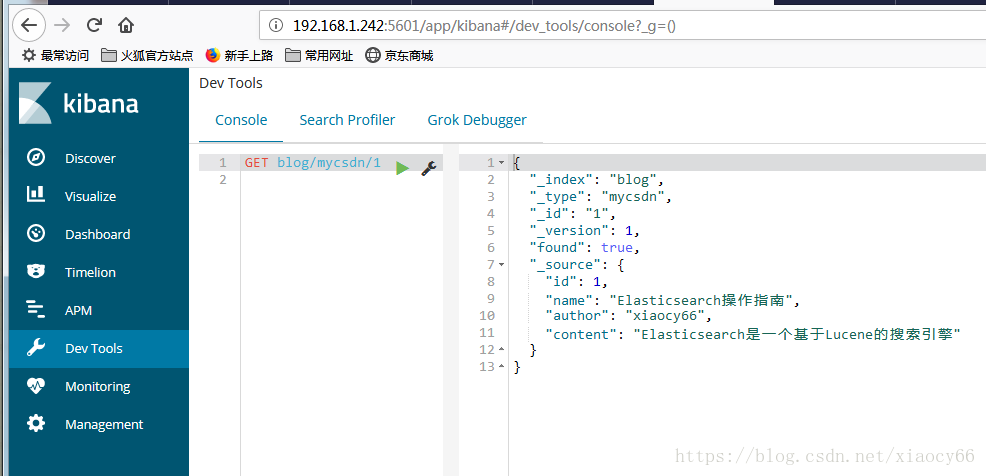Click the browser forward arrow
The image size is (986, 476).
(62, 25)
